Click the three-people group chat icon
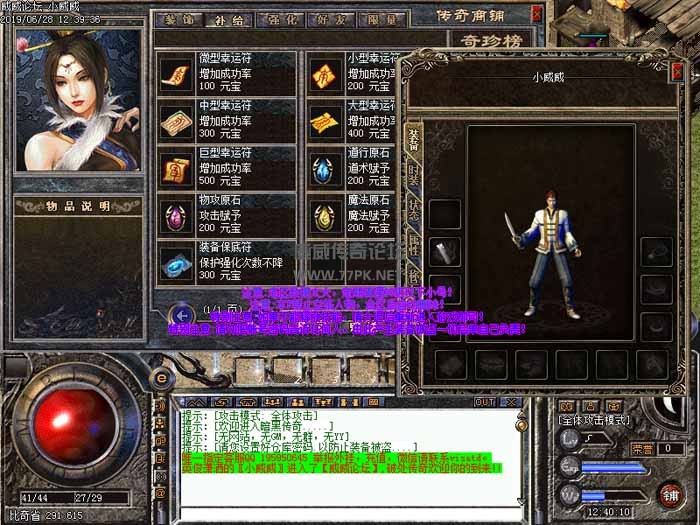Image resolution: width=700 pixels, height=525 pixels. [272, 402]
